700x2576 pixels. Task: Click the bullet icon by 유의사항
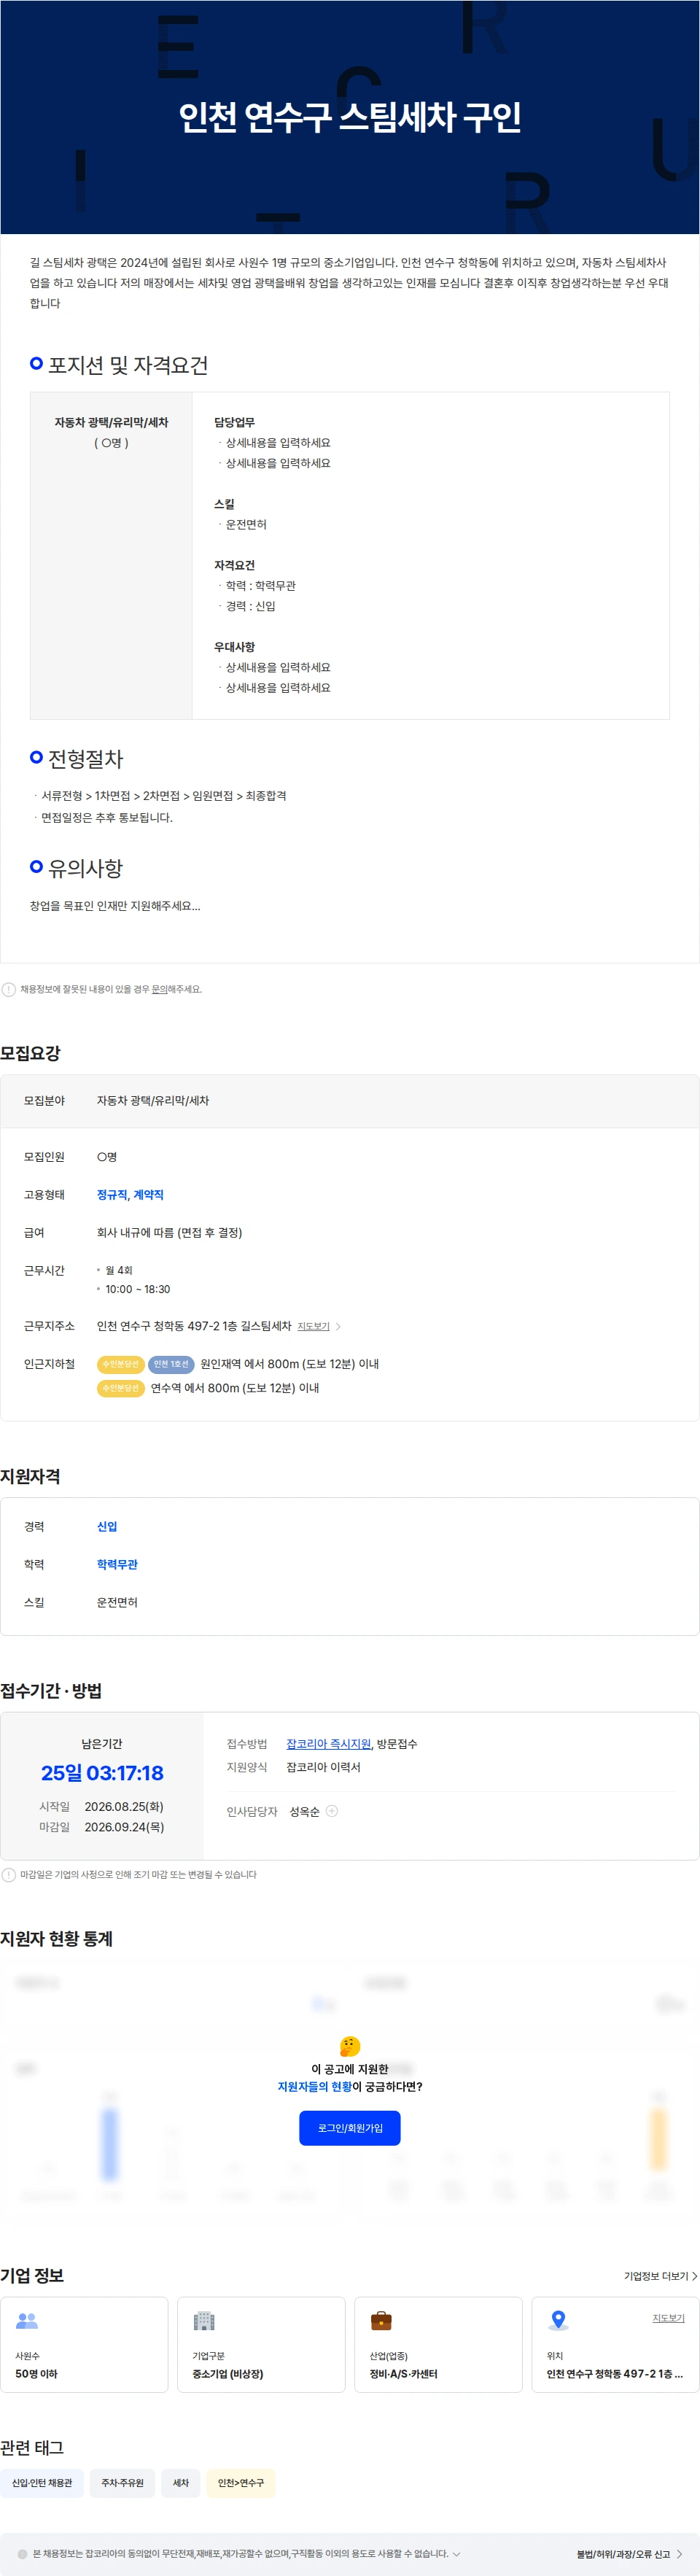(x=36, y=866)
